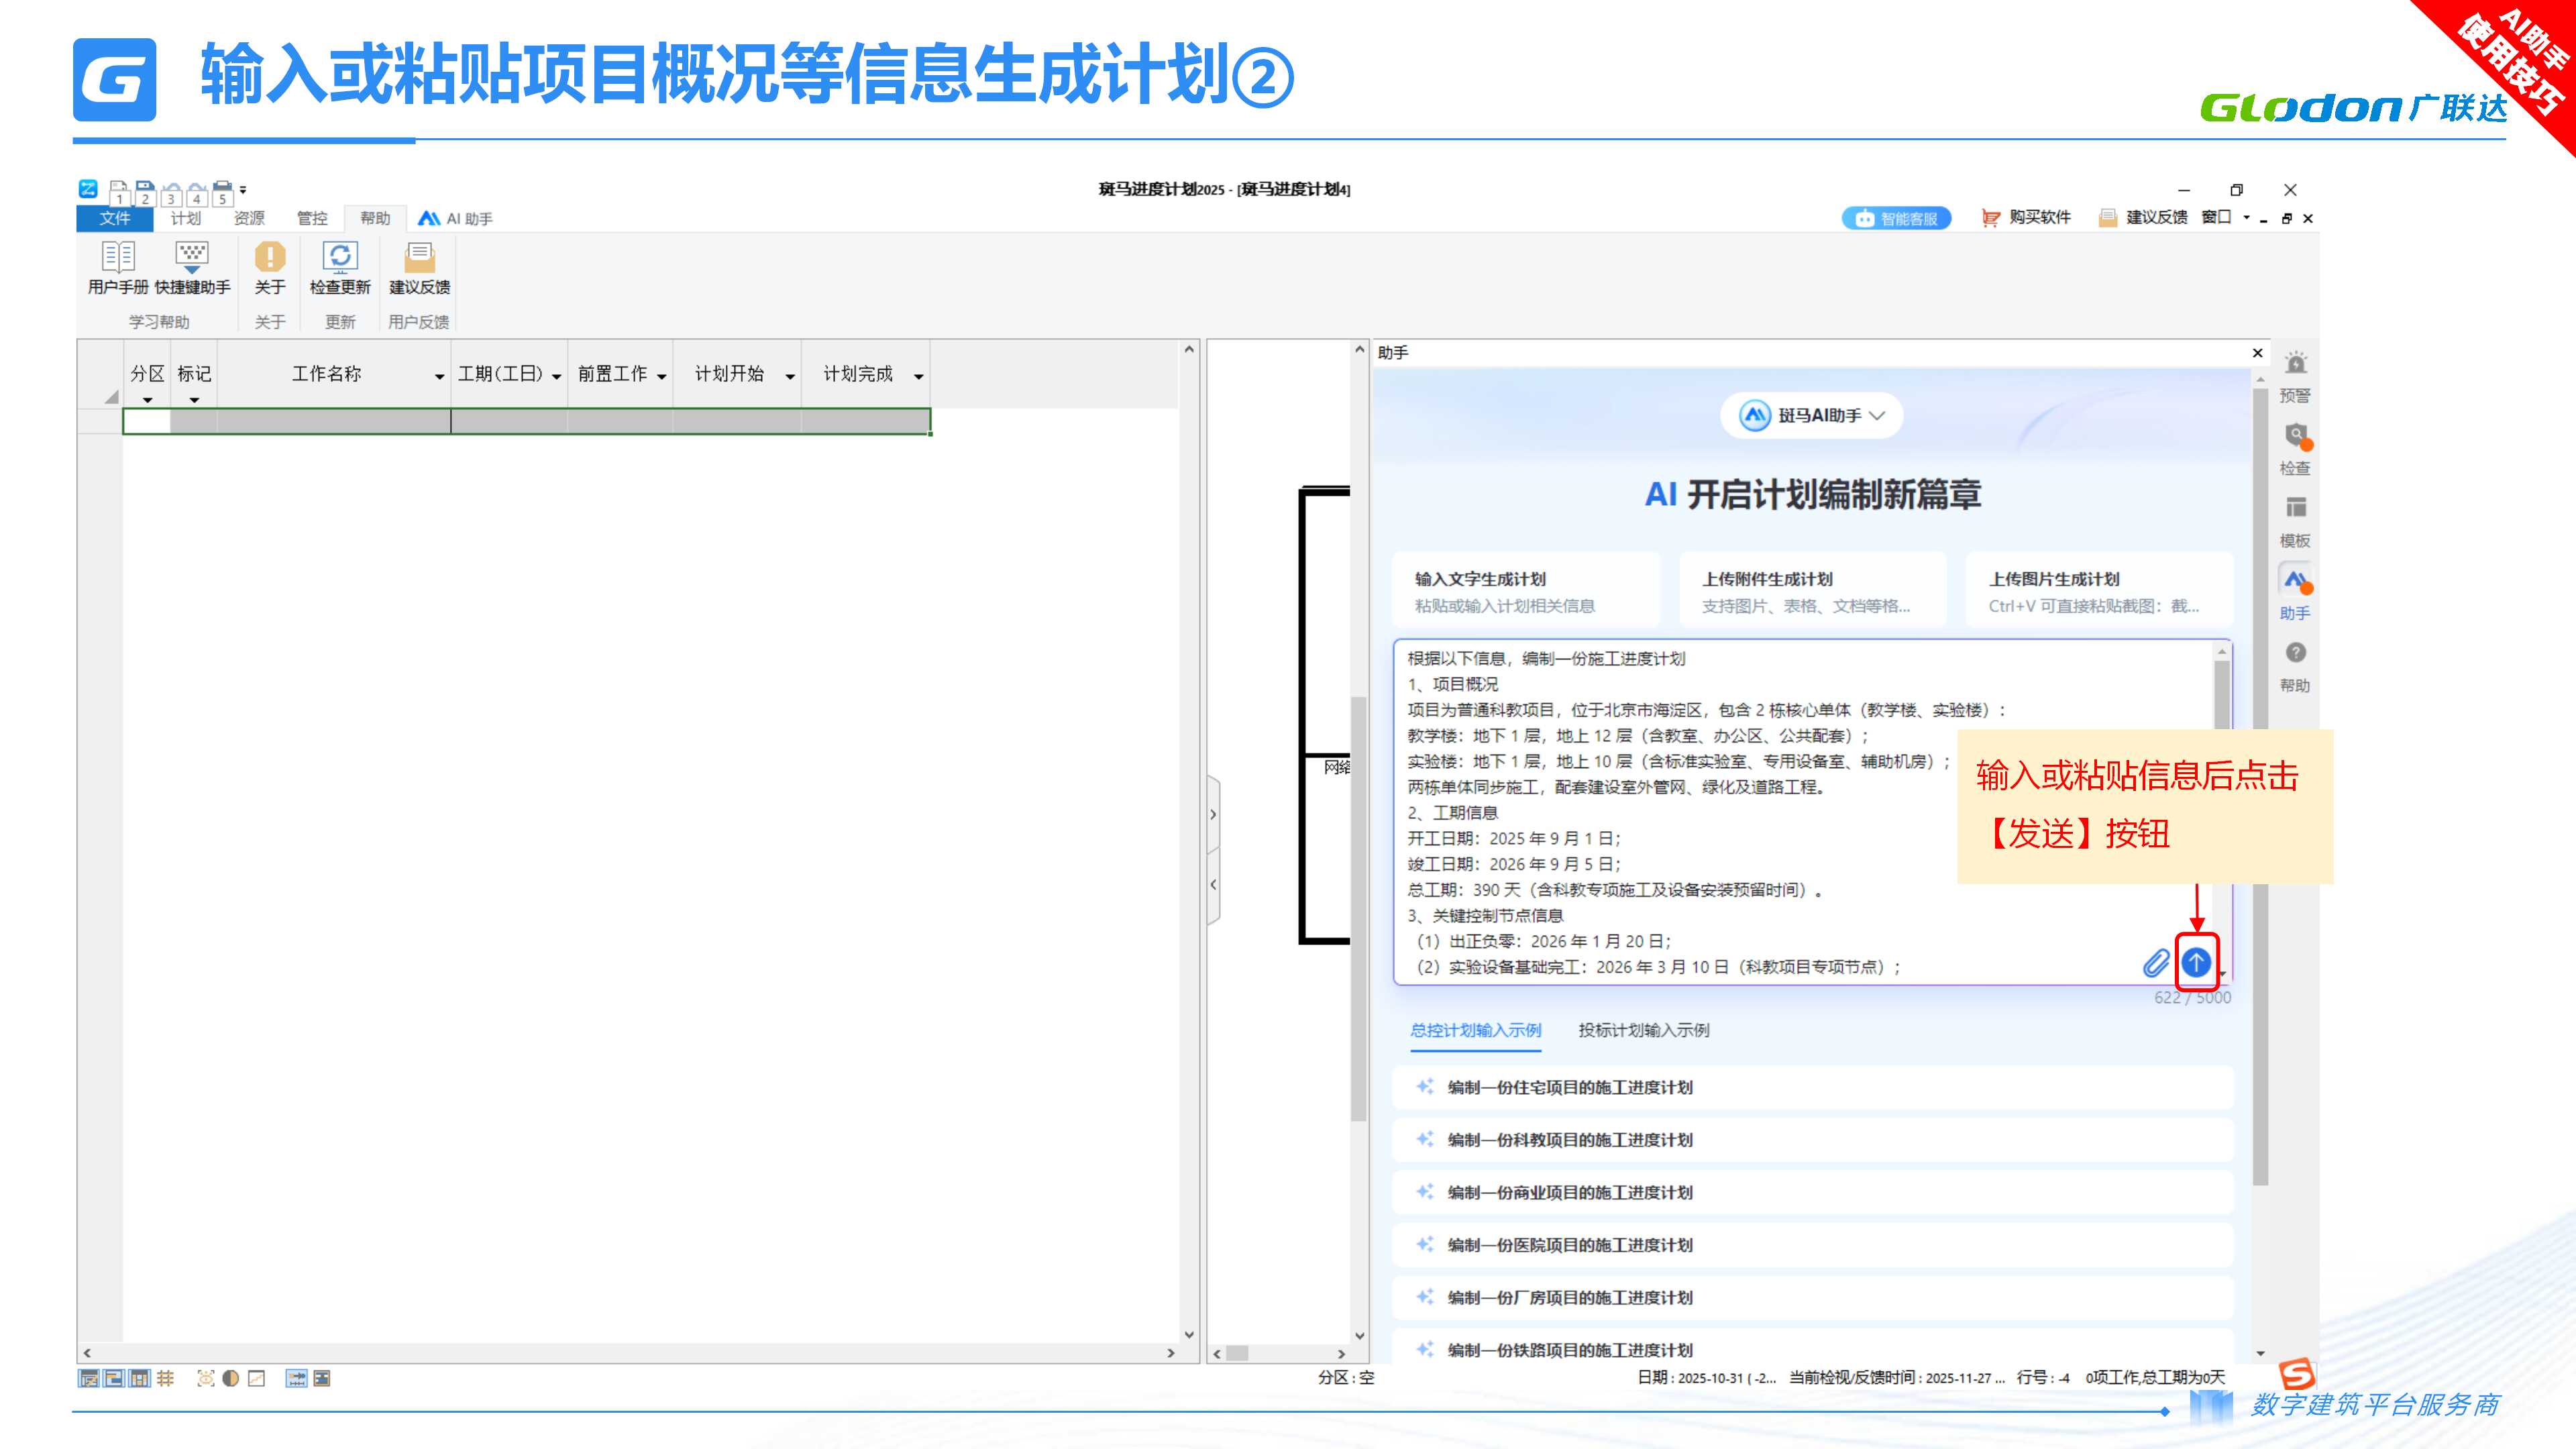Choose 编制一份科教项目的施工进度计划 example
Viewport: 2576px width, 1449px height.
tap(1569, 1139)
